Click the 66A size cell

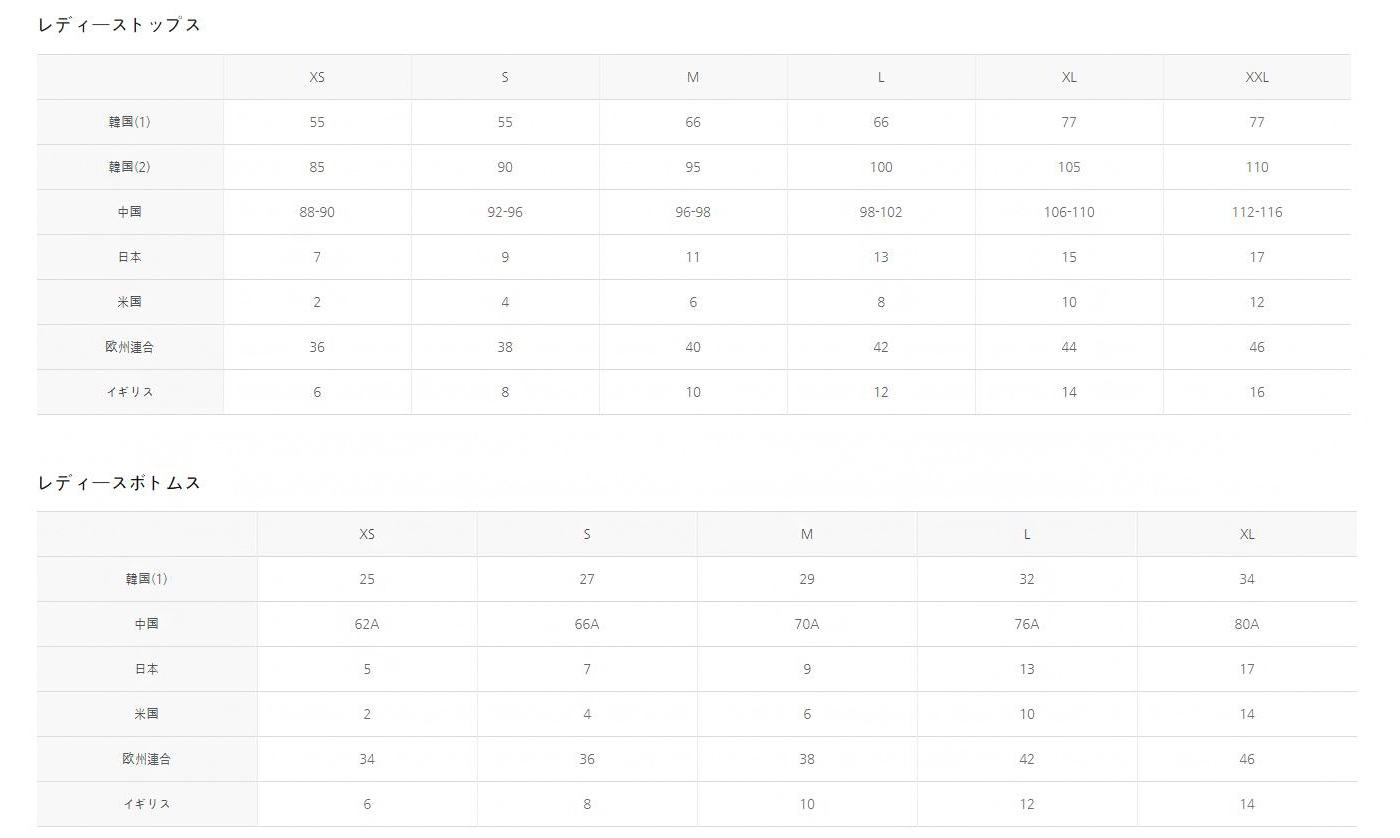point(587,624)
